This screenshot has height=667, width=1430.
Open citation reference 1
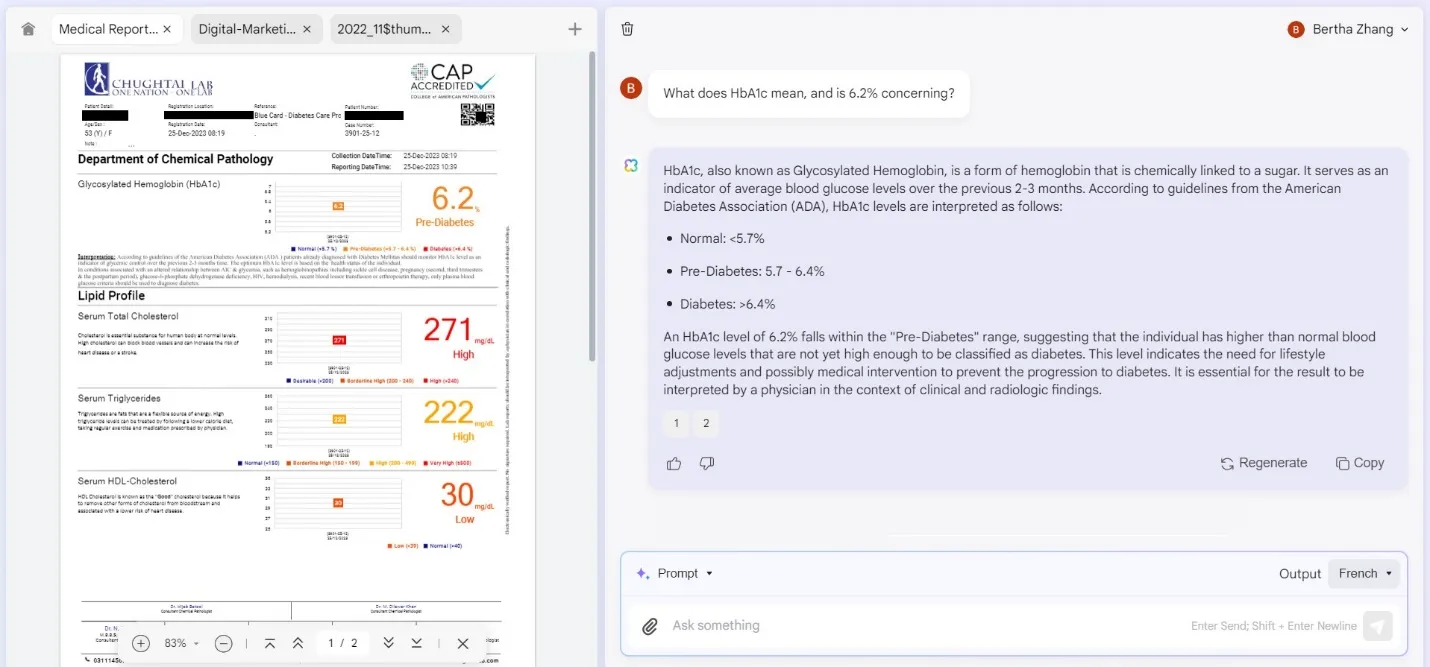[x=676, y=423]
